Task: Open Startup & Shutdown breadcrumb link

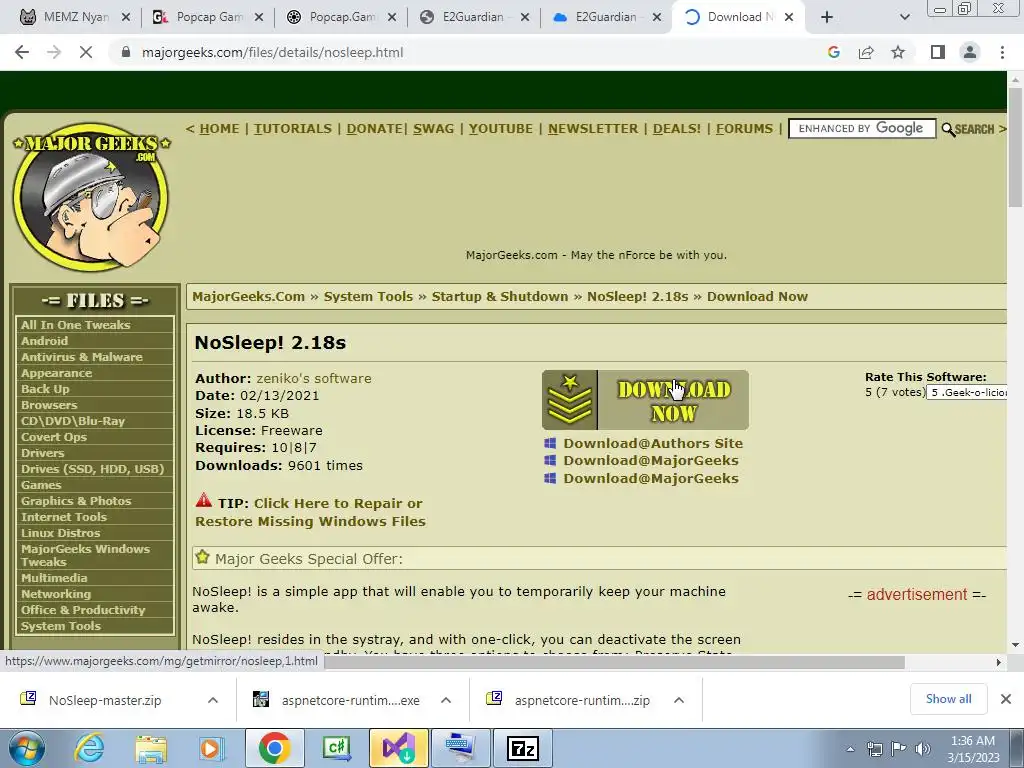Action: (x=500, y=296)
